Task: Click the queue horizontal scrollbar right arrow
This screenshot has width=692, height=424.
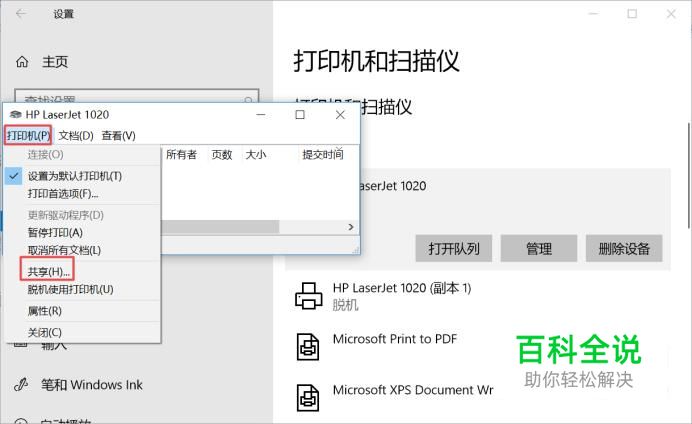Action: (x=351, y=227)
